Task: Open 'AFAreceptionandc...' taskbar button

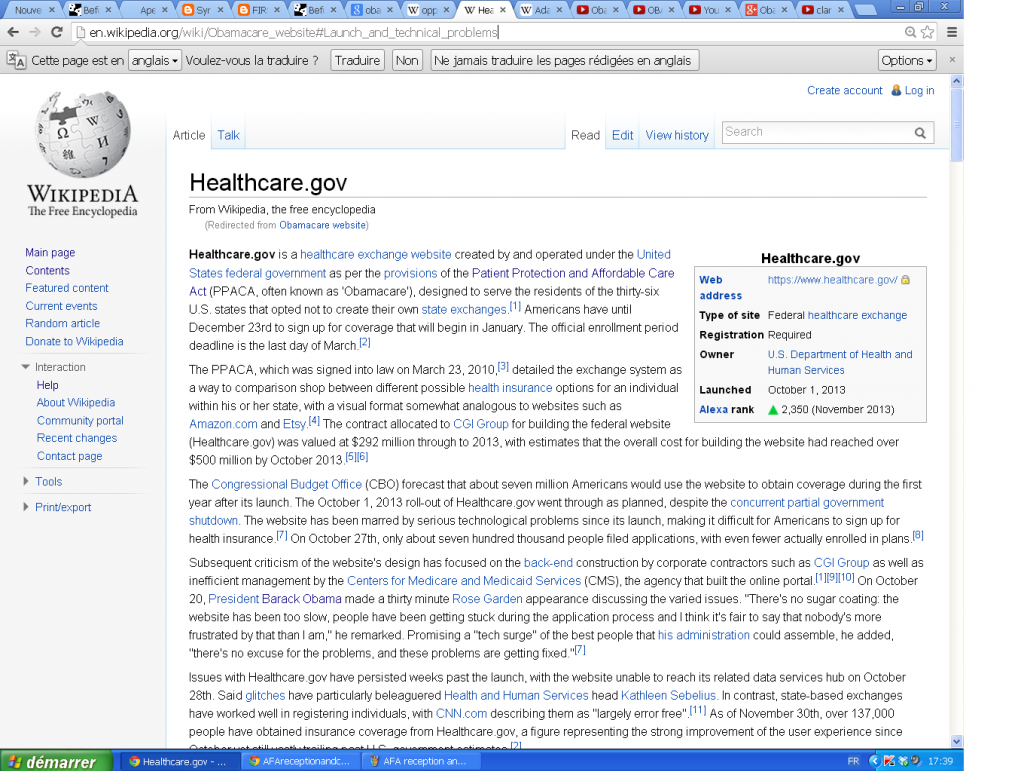Action: click(300, 761)
